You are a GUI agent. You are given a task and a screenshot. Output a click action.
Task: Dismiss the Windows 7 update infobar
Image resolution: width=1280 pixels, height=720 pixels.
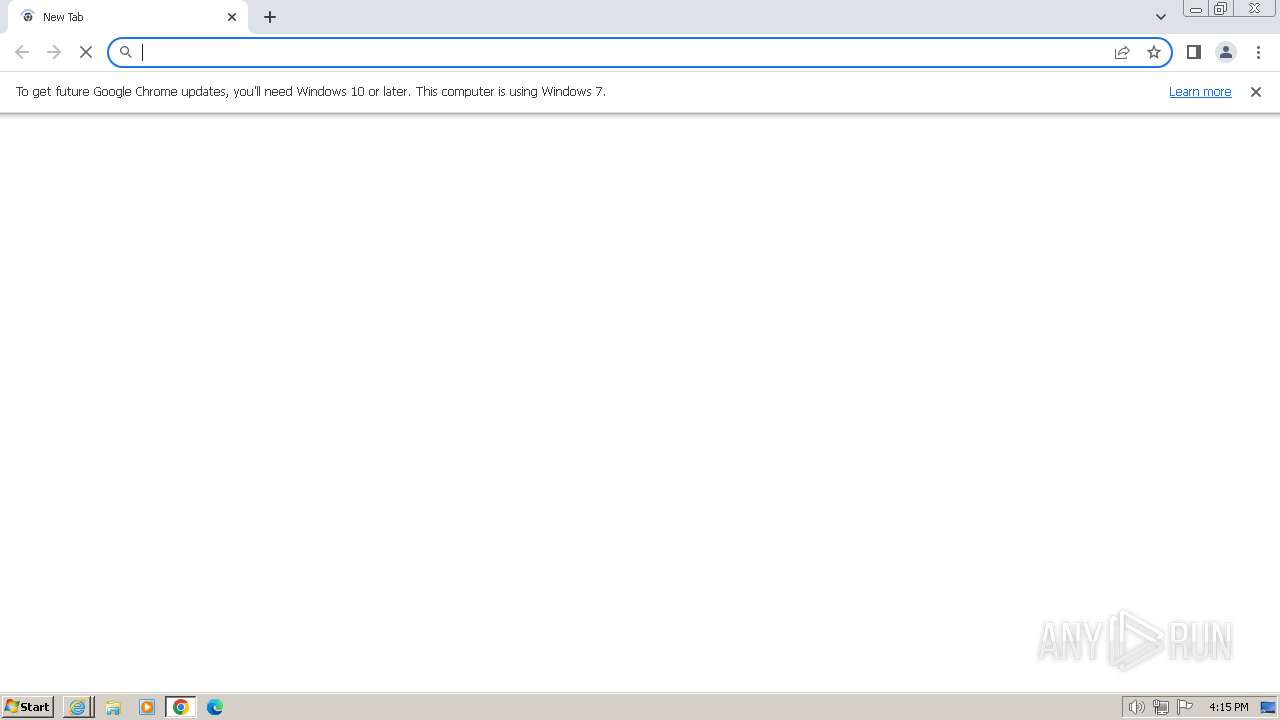coord(1256,92)
